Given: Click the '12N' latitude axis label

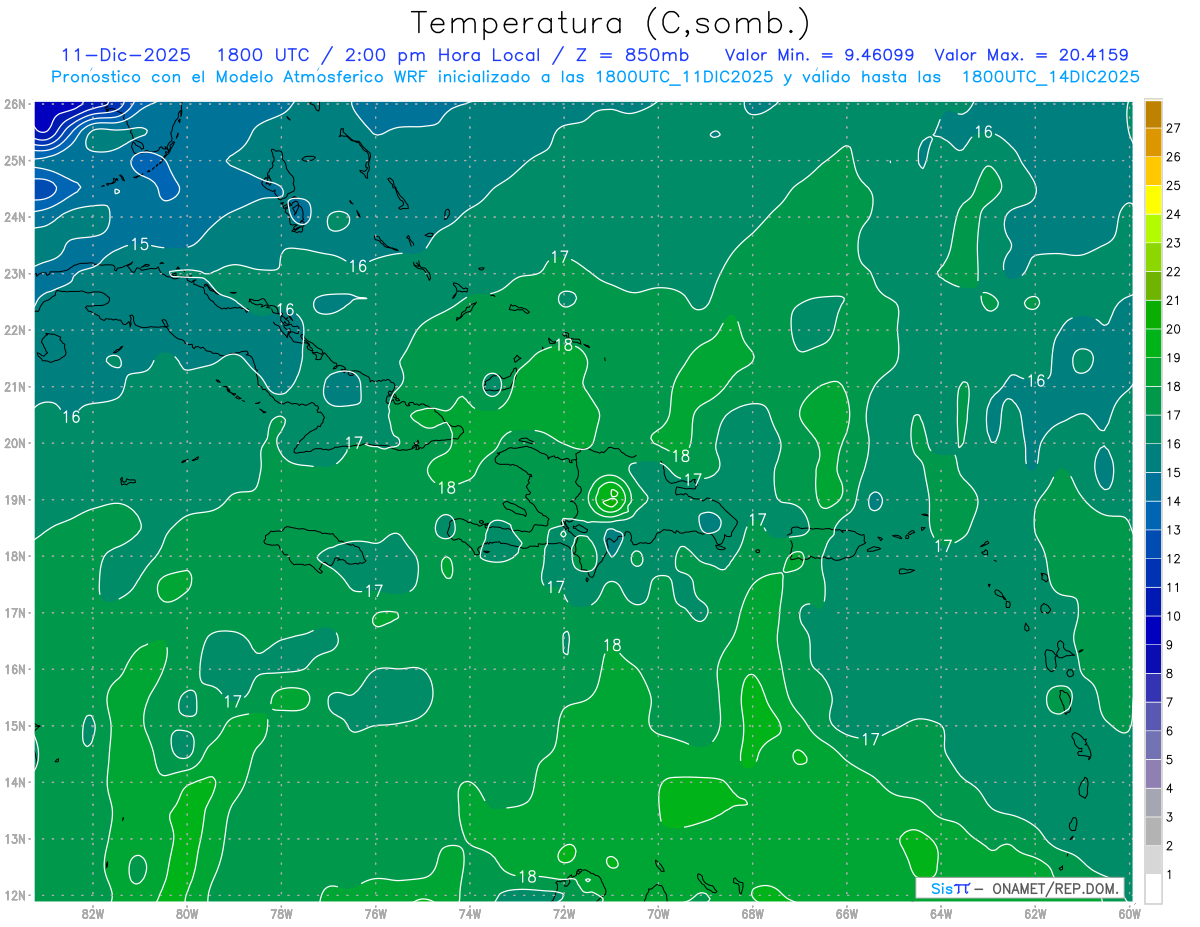Looking at the screenshot, I should (14, 894).
